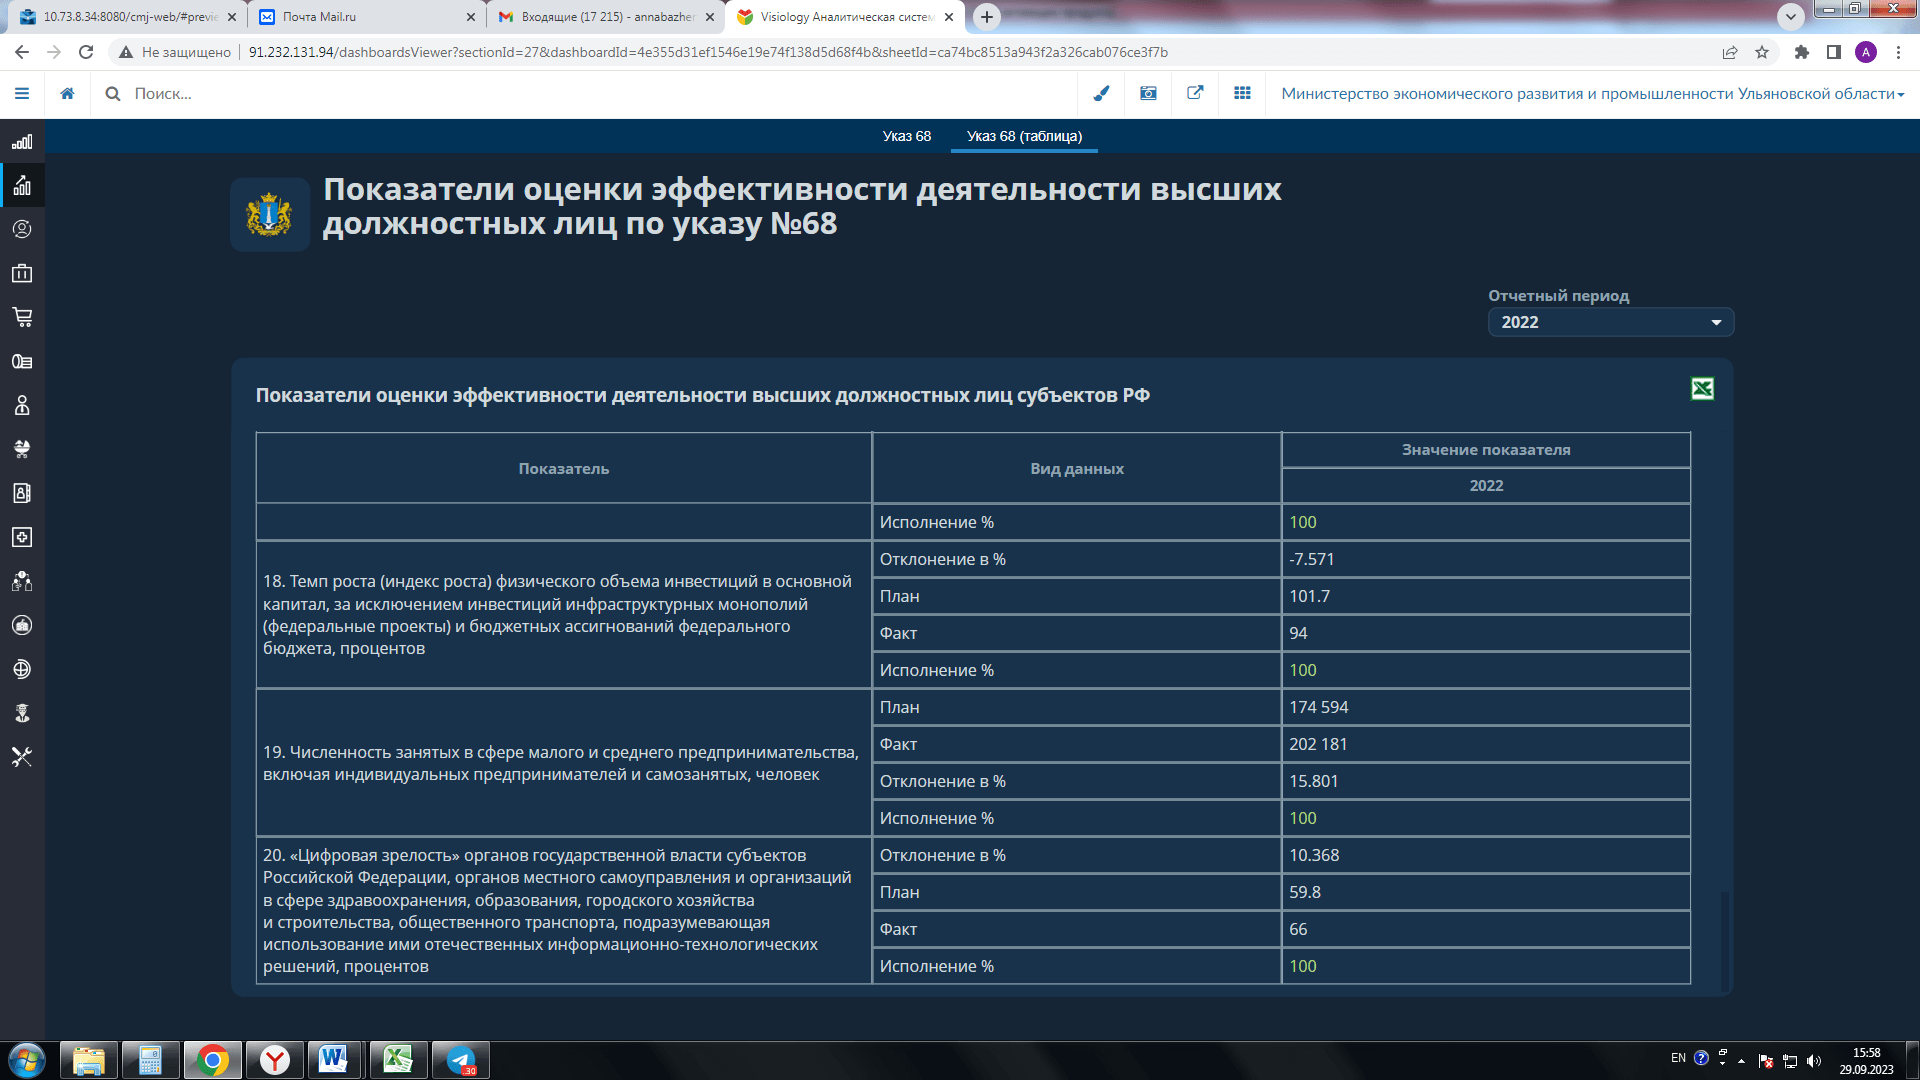The height and width of the screenshot is (1080, 1920).
Task: Bookmark this page with star icon
Action: coord(1762,52)
